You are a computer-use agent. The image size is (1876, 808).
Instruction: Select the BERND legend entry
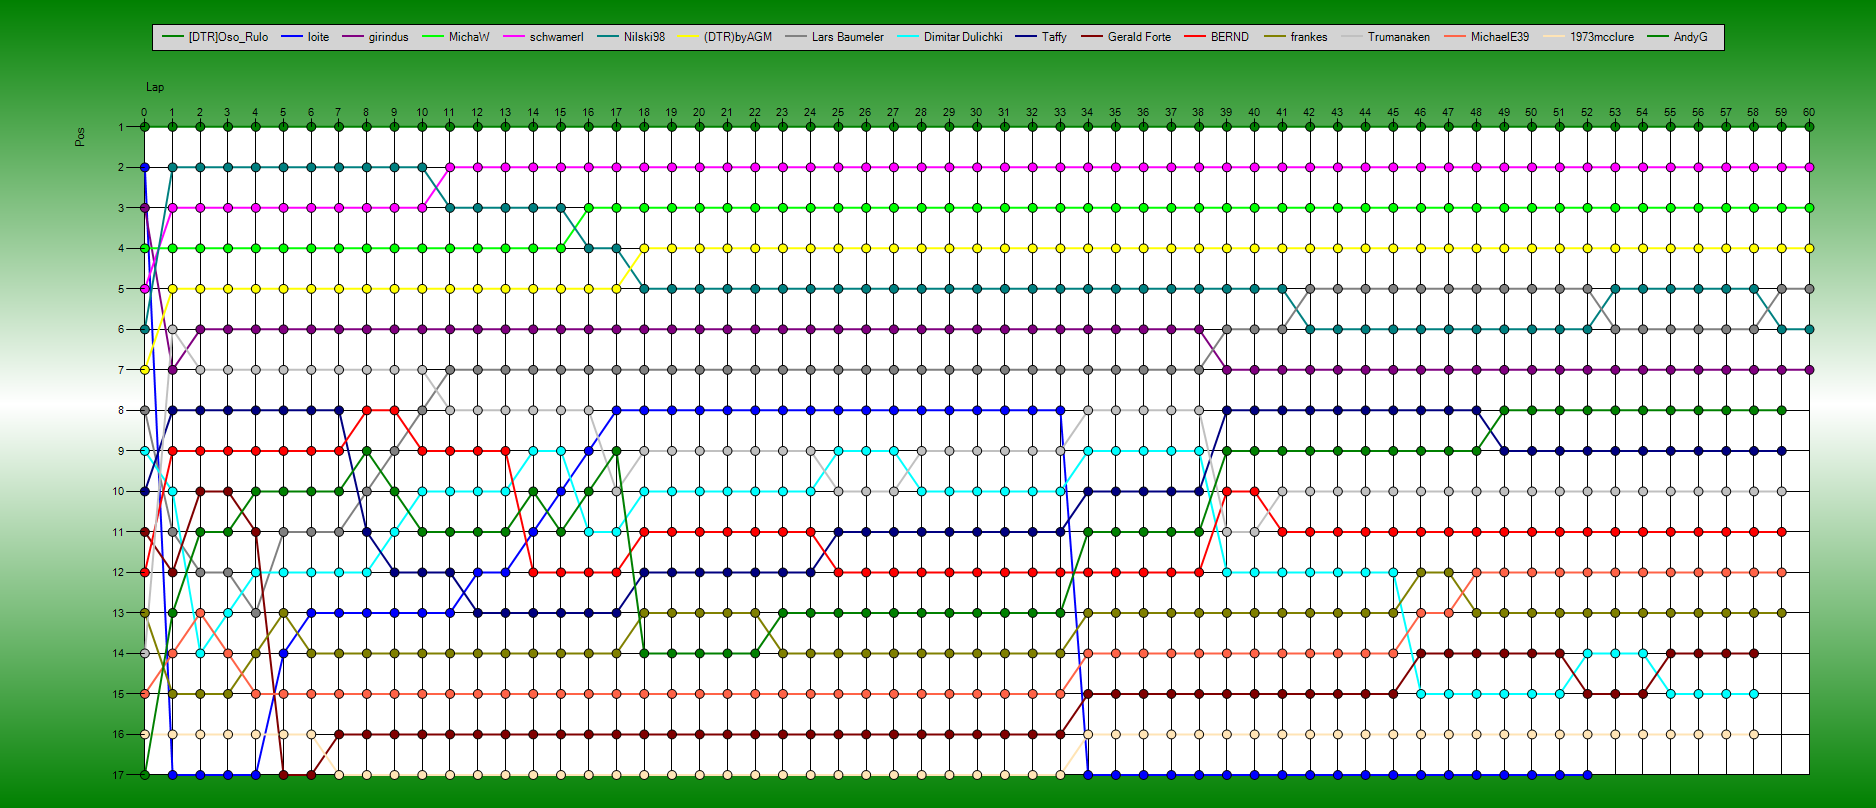(1216, 37)
